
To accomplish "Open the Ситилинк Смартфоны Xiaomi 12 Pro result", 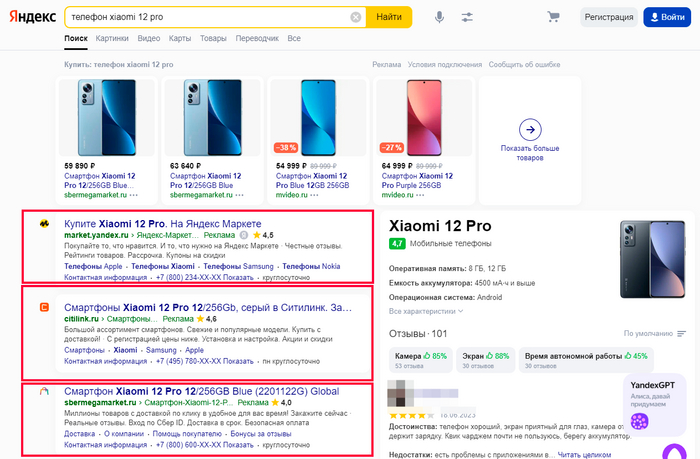I will (208, 308).
